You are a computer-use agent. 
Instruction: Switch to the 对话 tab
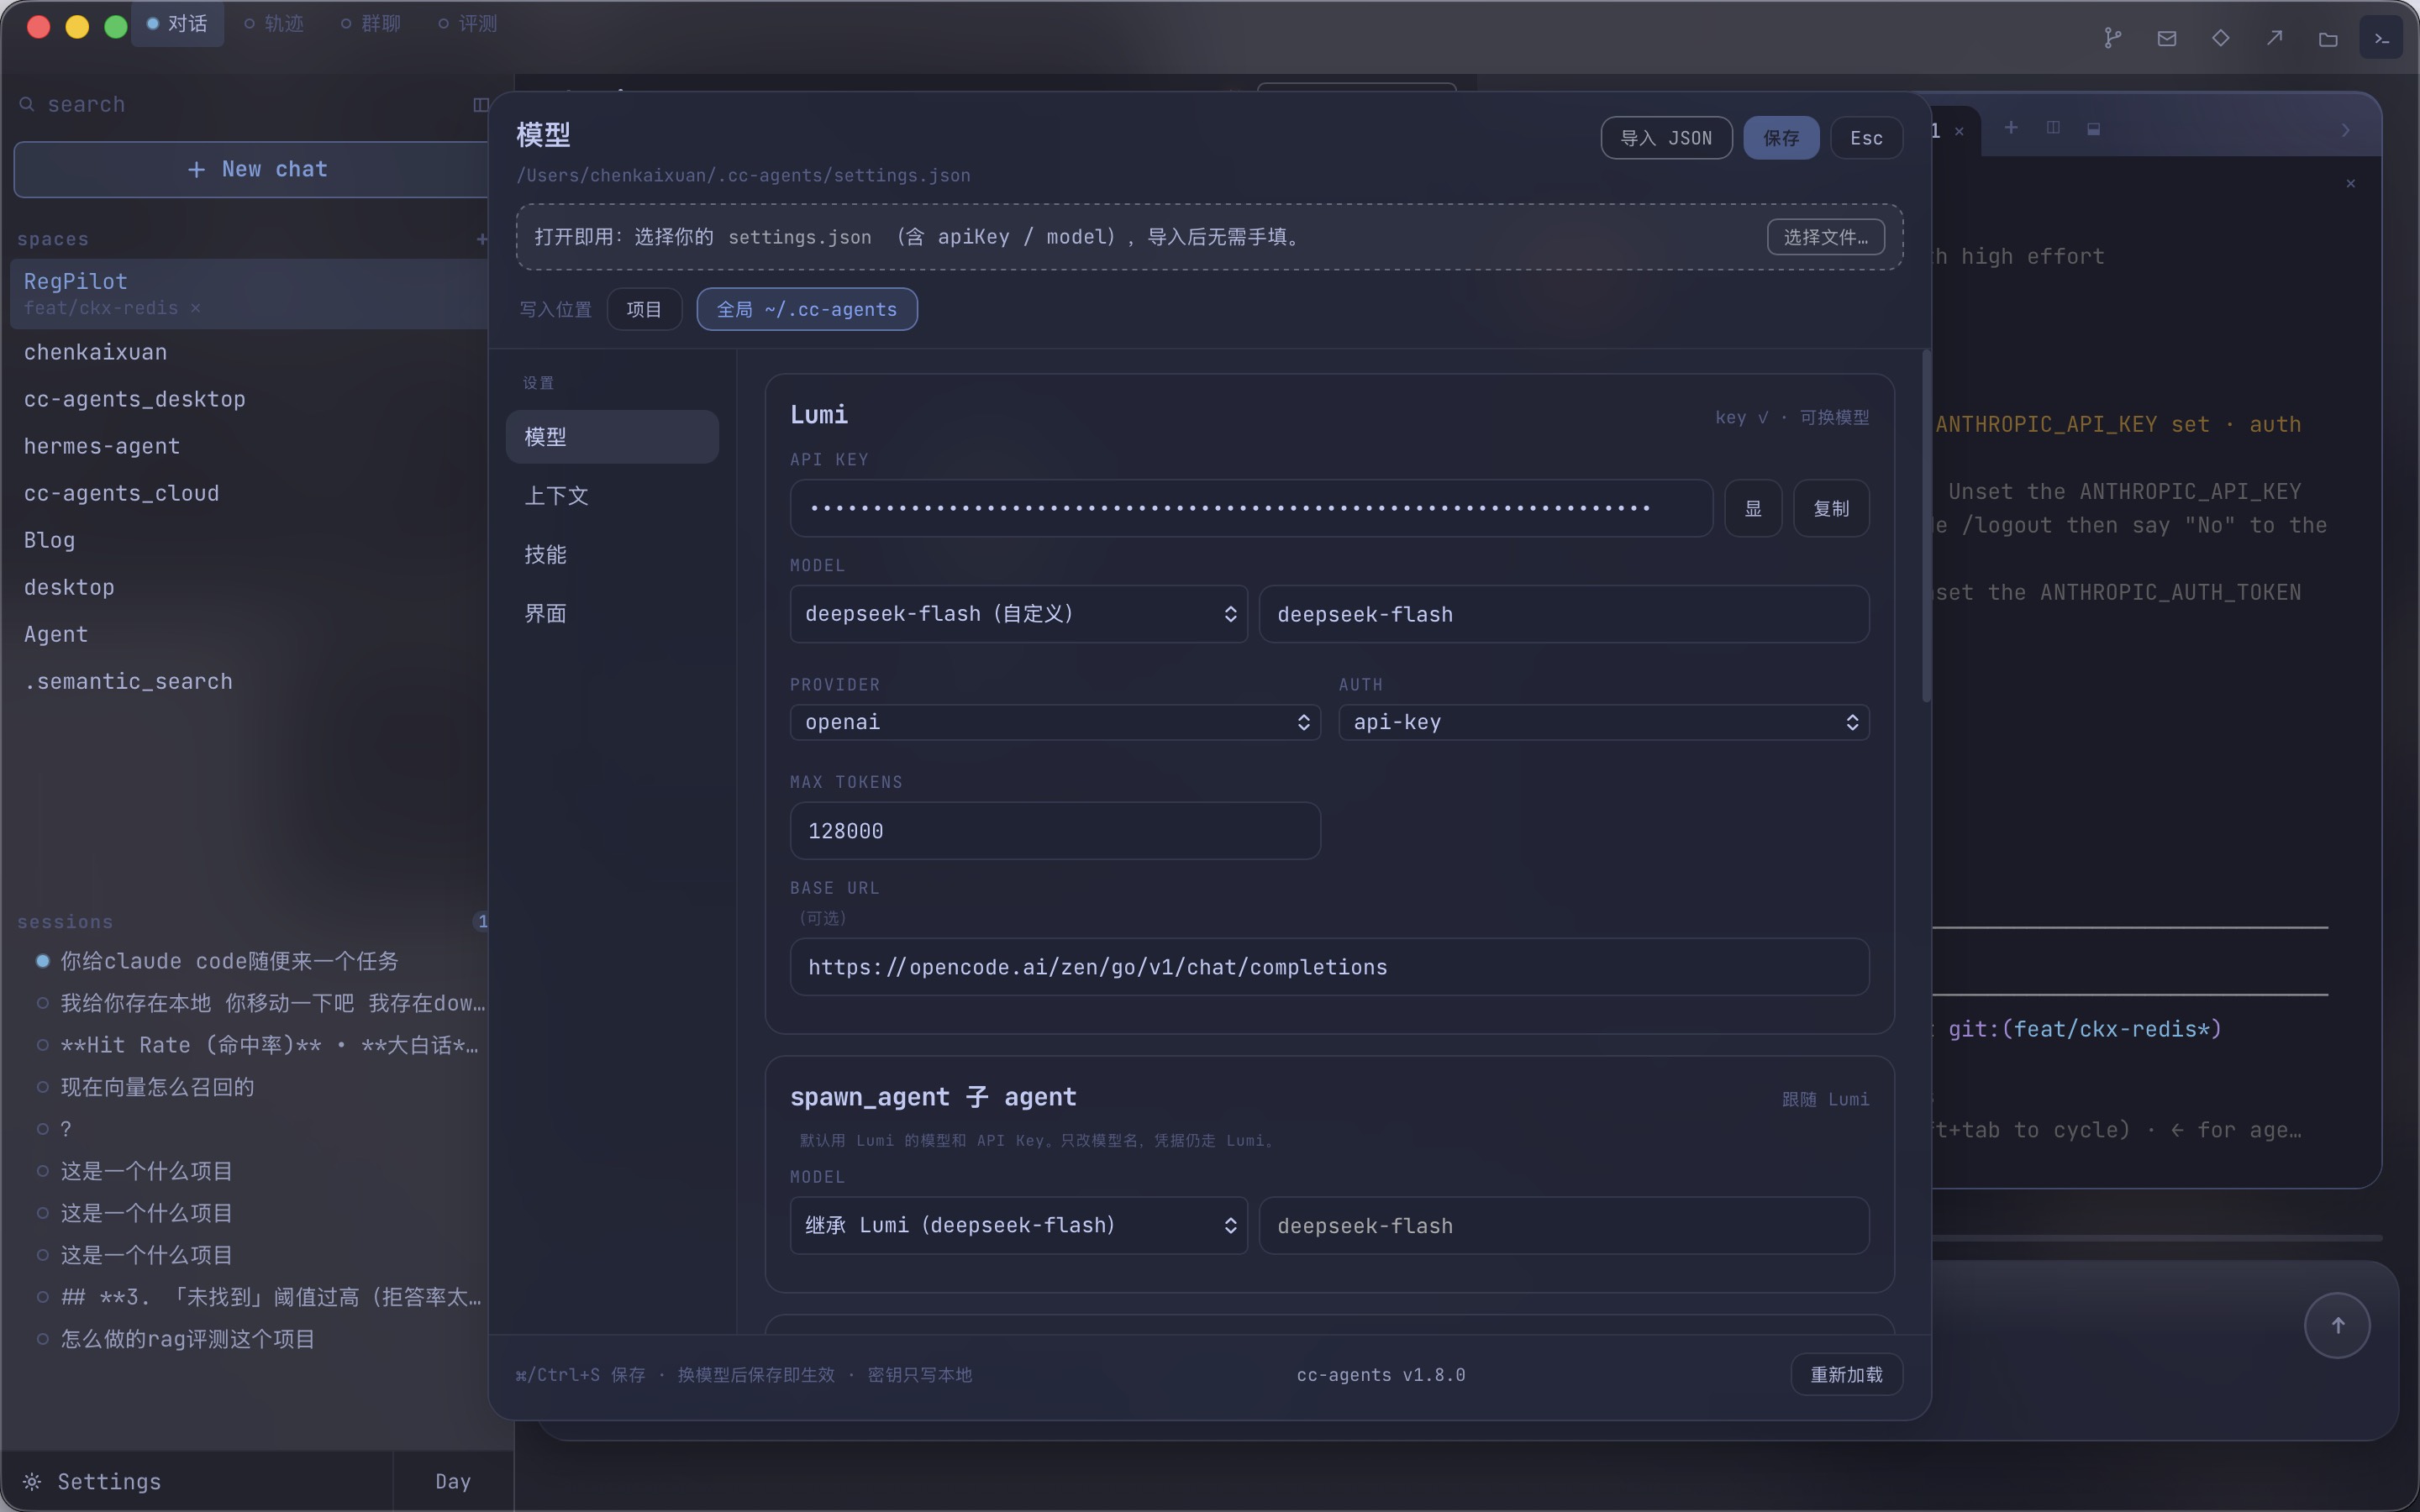click(178, 23)
